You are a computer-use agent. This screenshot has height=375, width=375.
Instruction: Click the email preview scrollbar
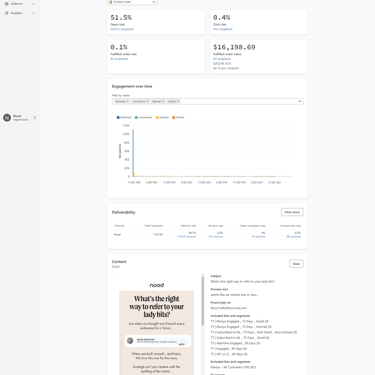tap(202, 301)
